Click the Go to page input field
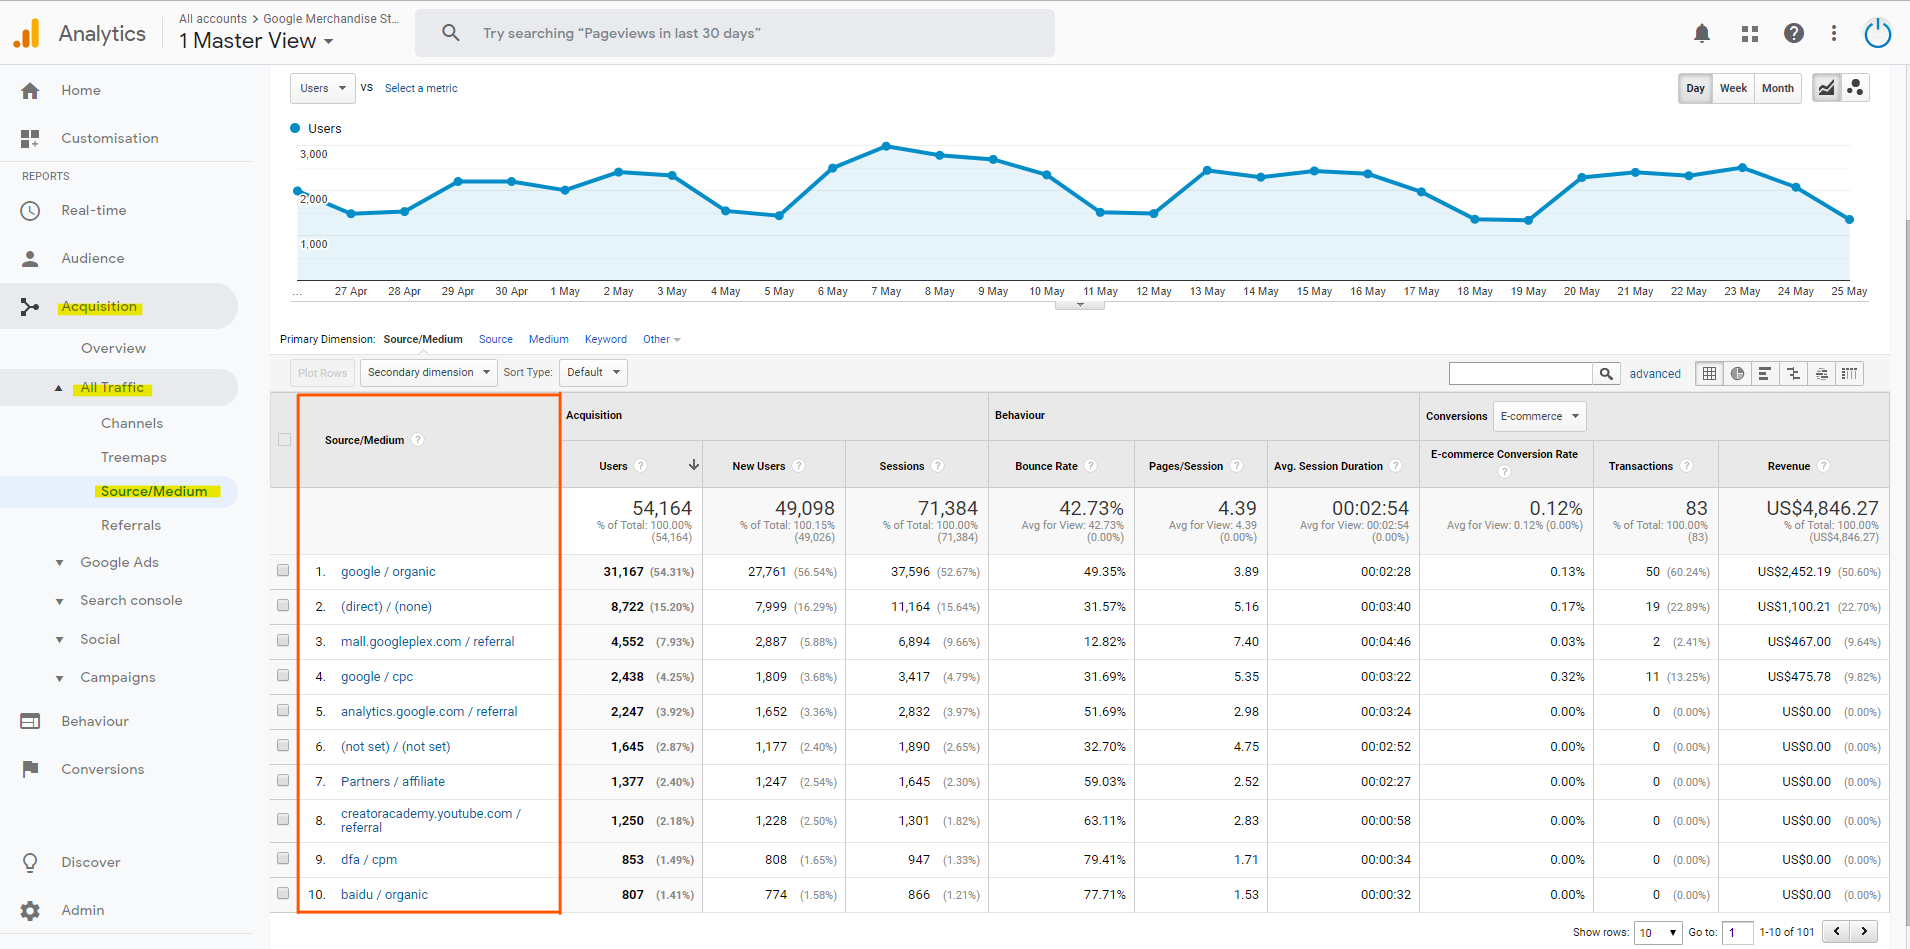 [x=1738, y=932]
